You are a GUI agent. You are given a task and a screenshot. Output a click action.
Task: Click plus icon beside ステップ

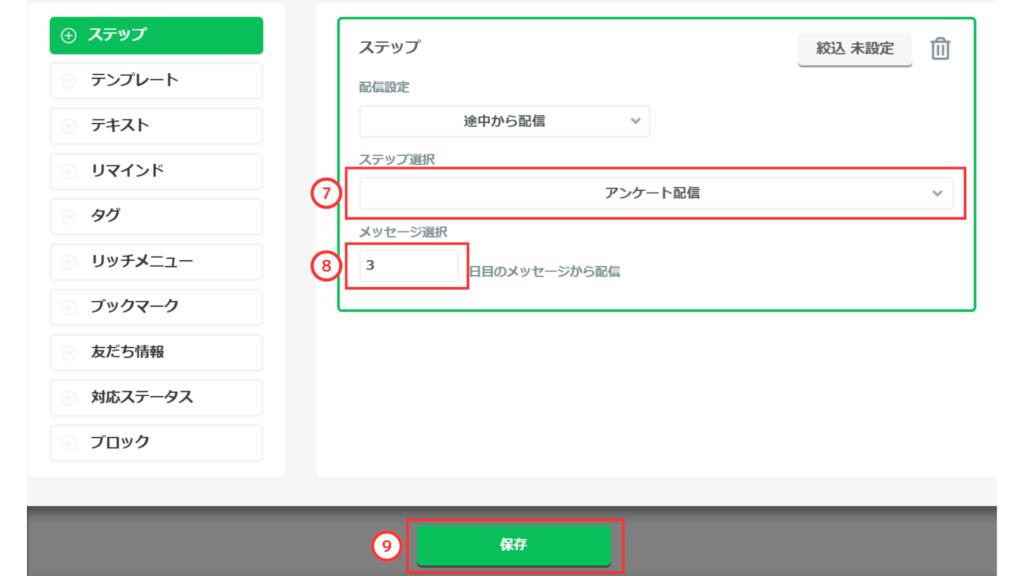click(x=69, y=35)
